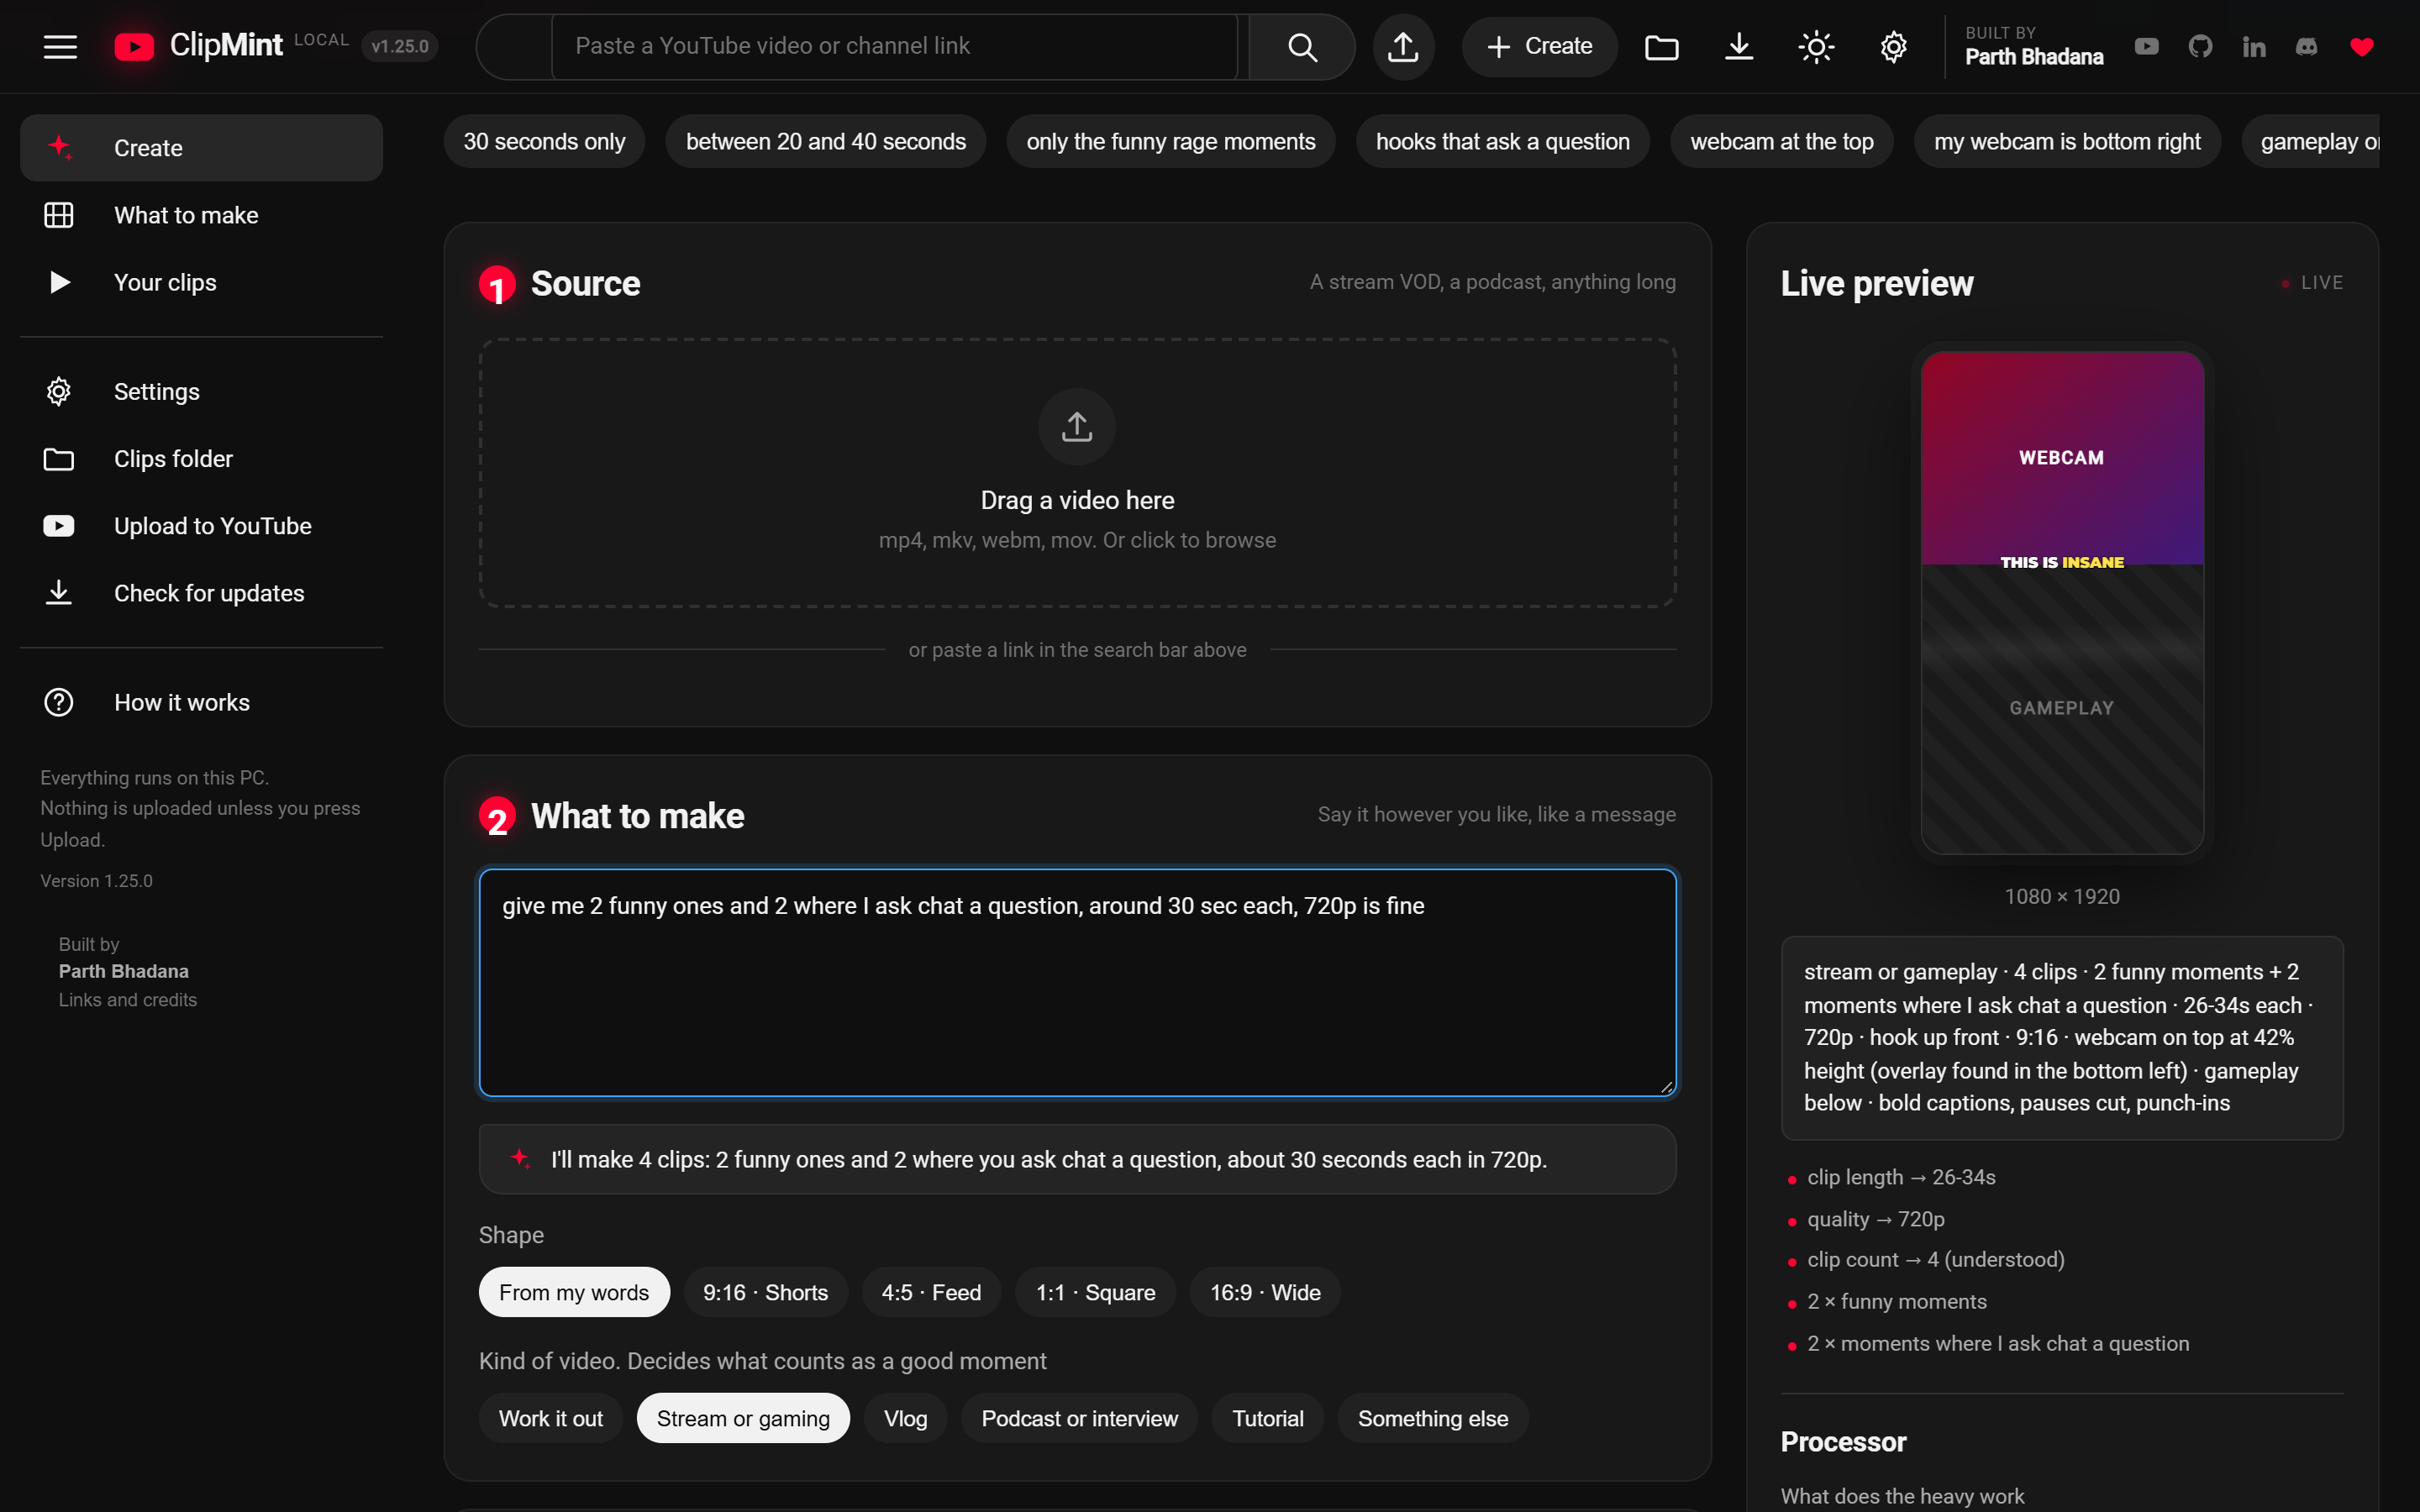The width and height of the screenshot is (2420, 1512).
Task: Focus the YouTube link search field
Action: tap(894, 46)
